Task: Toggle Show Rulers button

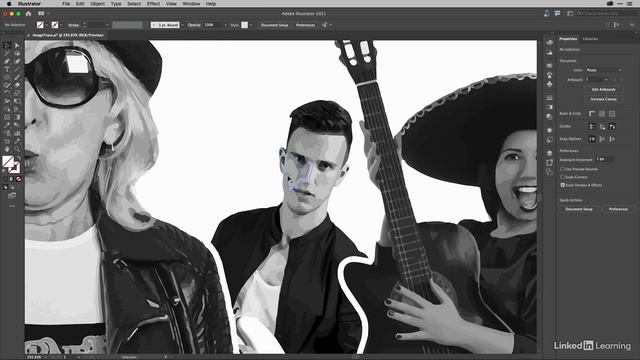Action: tap(592, 114)
